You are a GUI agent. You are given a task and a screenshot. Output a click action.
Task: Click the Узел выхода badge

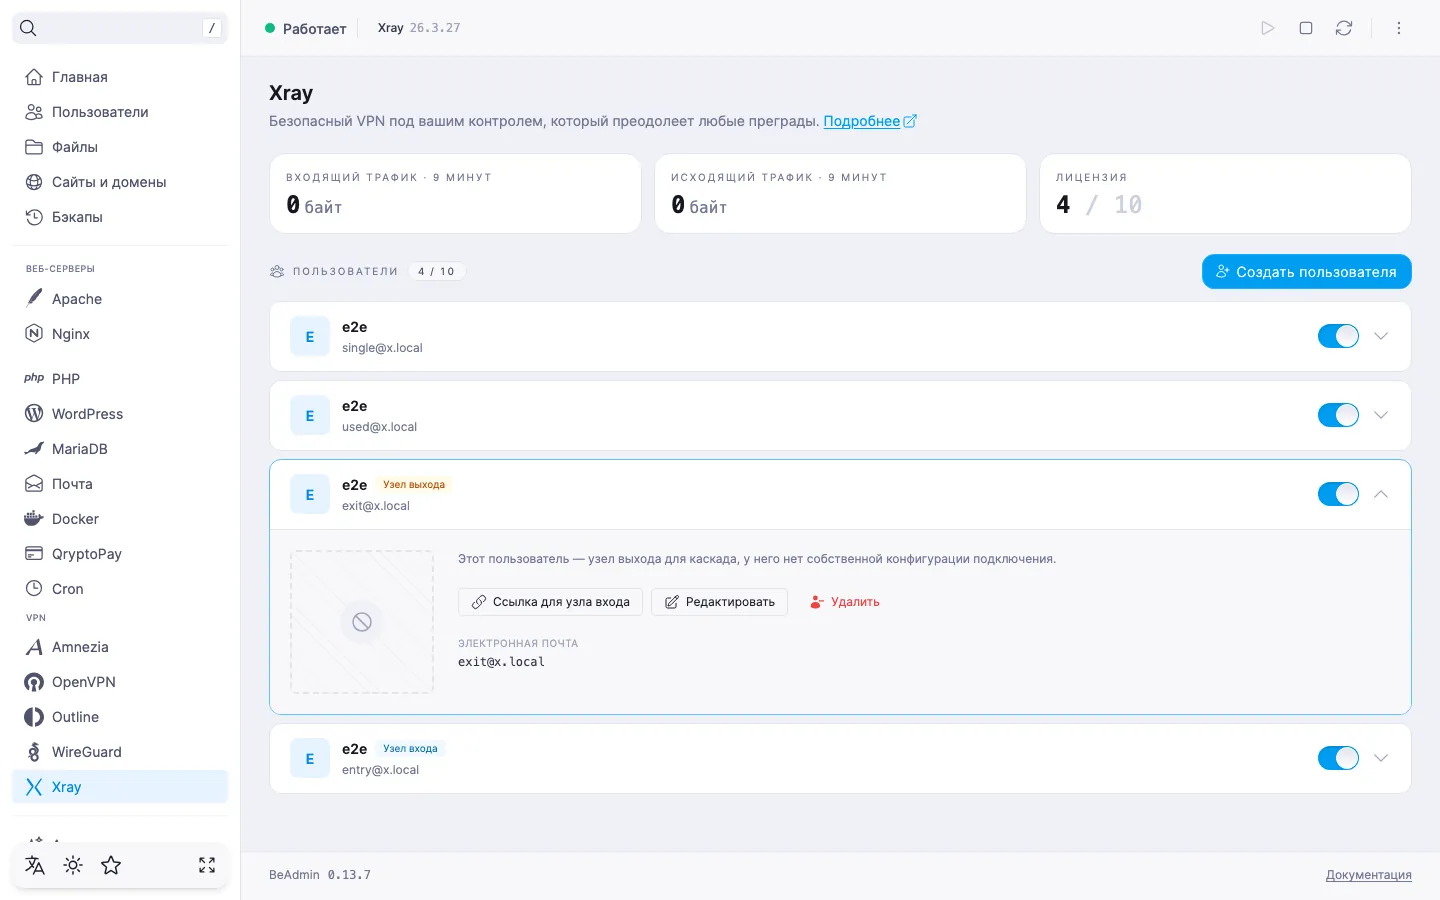click(414, 484)
